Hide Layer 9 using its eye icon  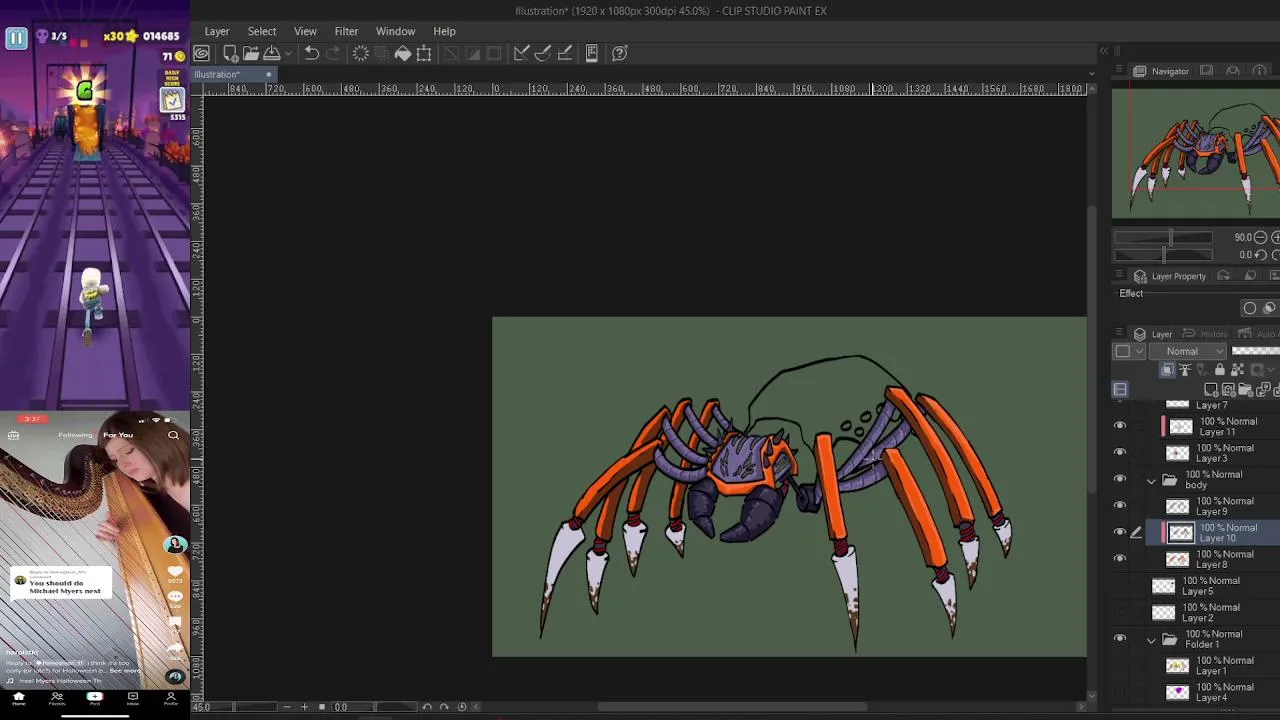1120,505
